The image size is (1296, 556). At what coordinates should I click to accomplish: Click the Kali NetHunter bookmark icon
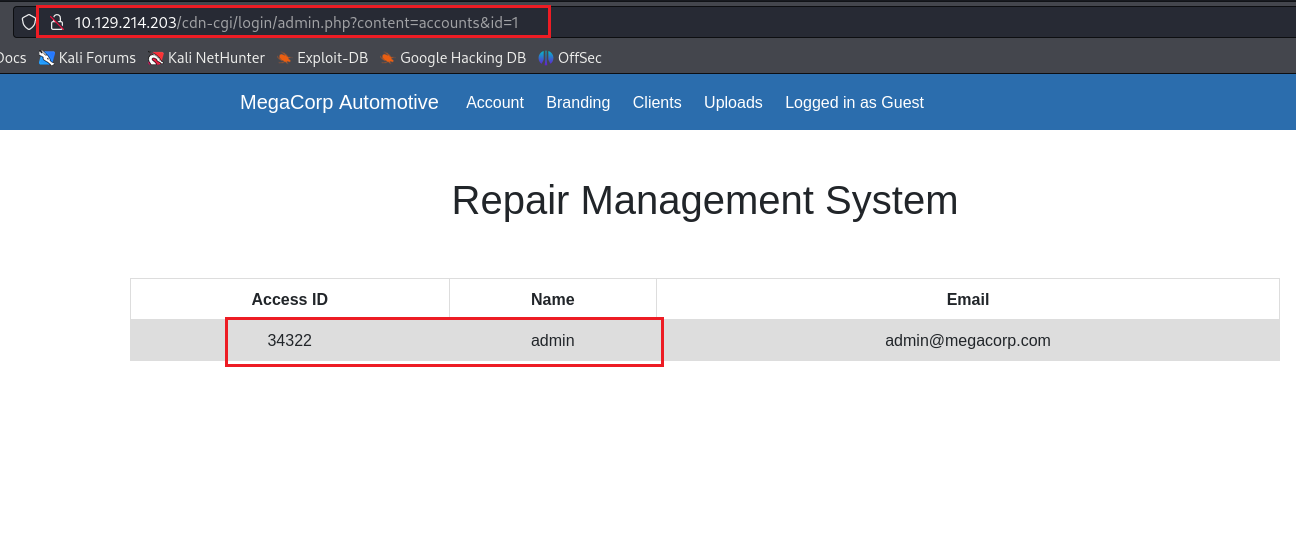click(x=155, y=58)
